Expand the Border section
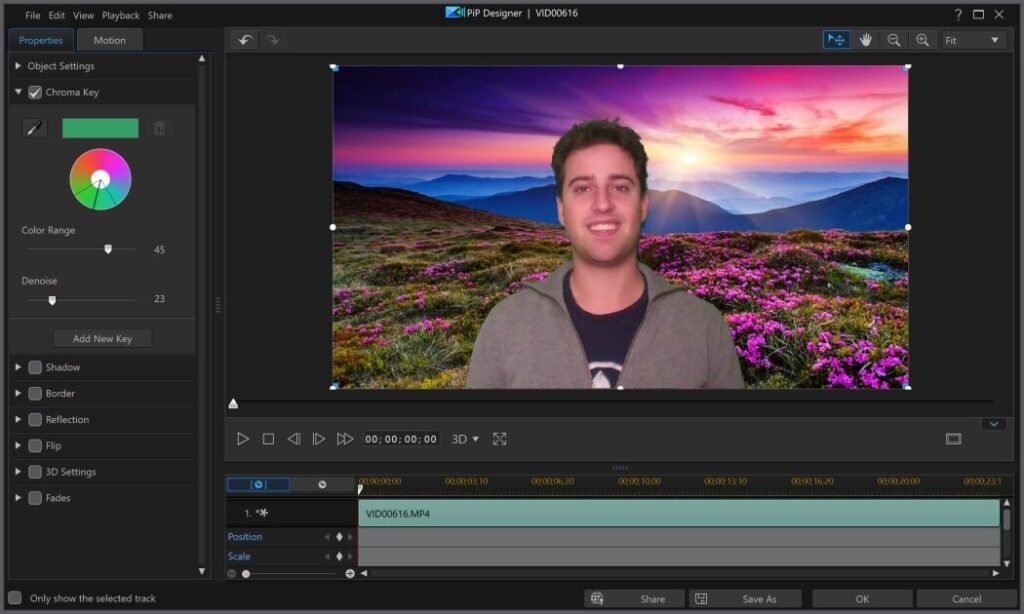The width and height of the screenshot is (1024, 614). tap(18, 393)
